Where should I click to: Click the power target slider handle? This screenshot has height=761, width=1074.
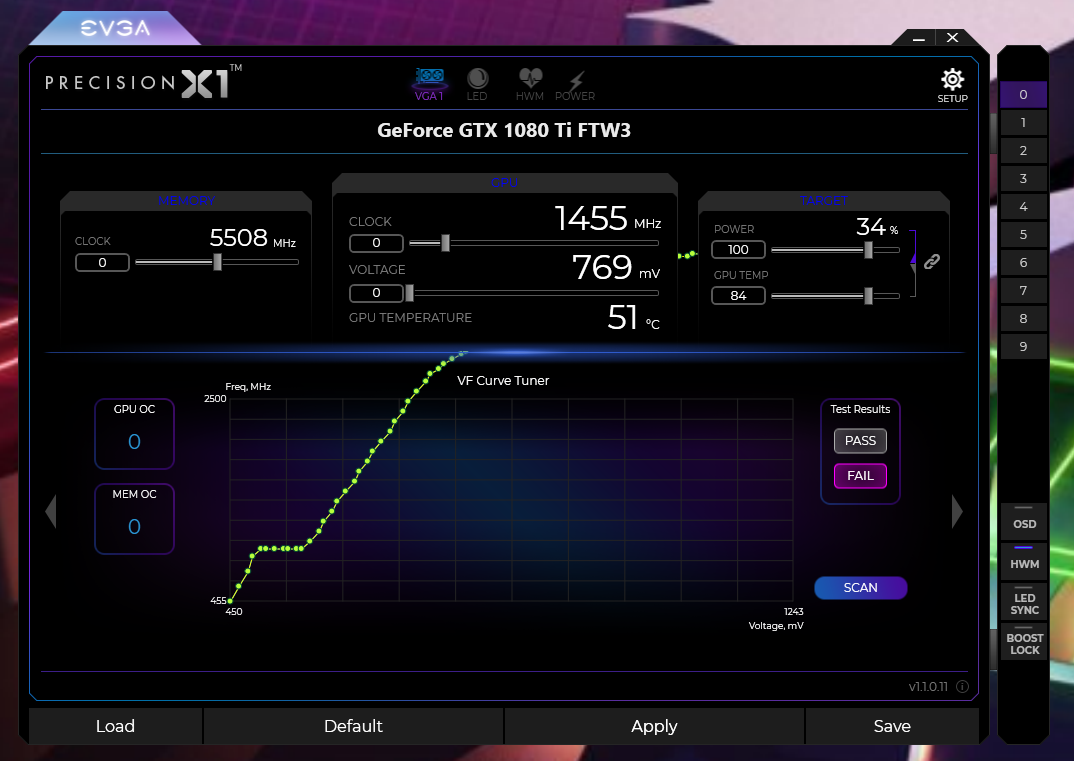coord(869,250)
